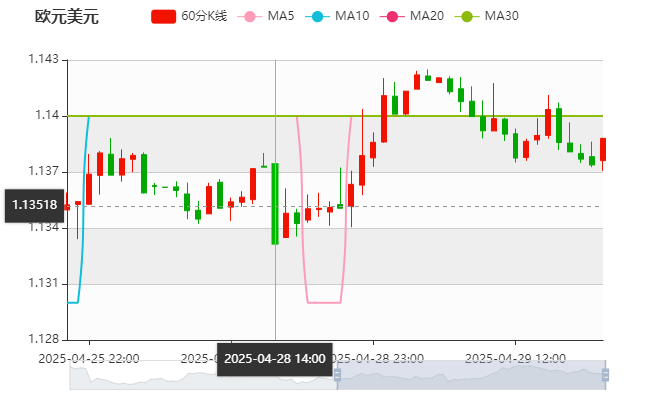
Task: Click the pink MA5 legend icon
Action: [250, 17]
